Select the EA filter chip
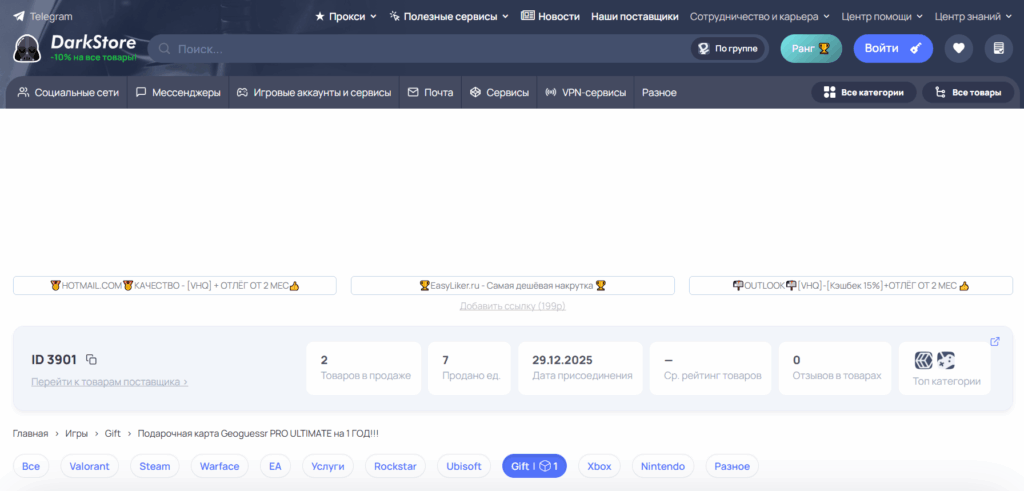 [x=275, y=466]
